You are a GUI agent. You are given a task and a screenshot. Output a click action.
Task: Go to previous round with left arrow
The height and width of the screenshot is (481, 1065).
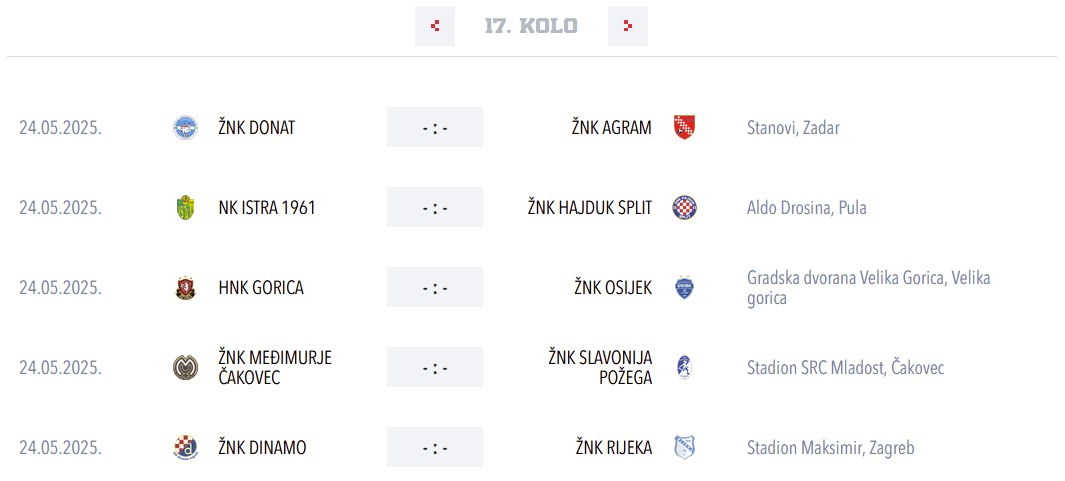click(x=435, y=26)
